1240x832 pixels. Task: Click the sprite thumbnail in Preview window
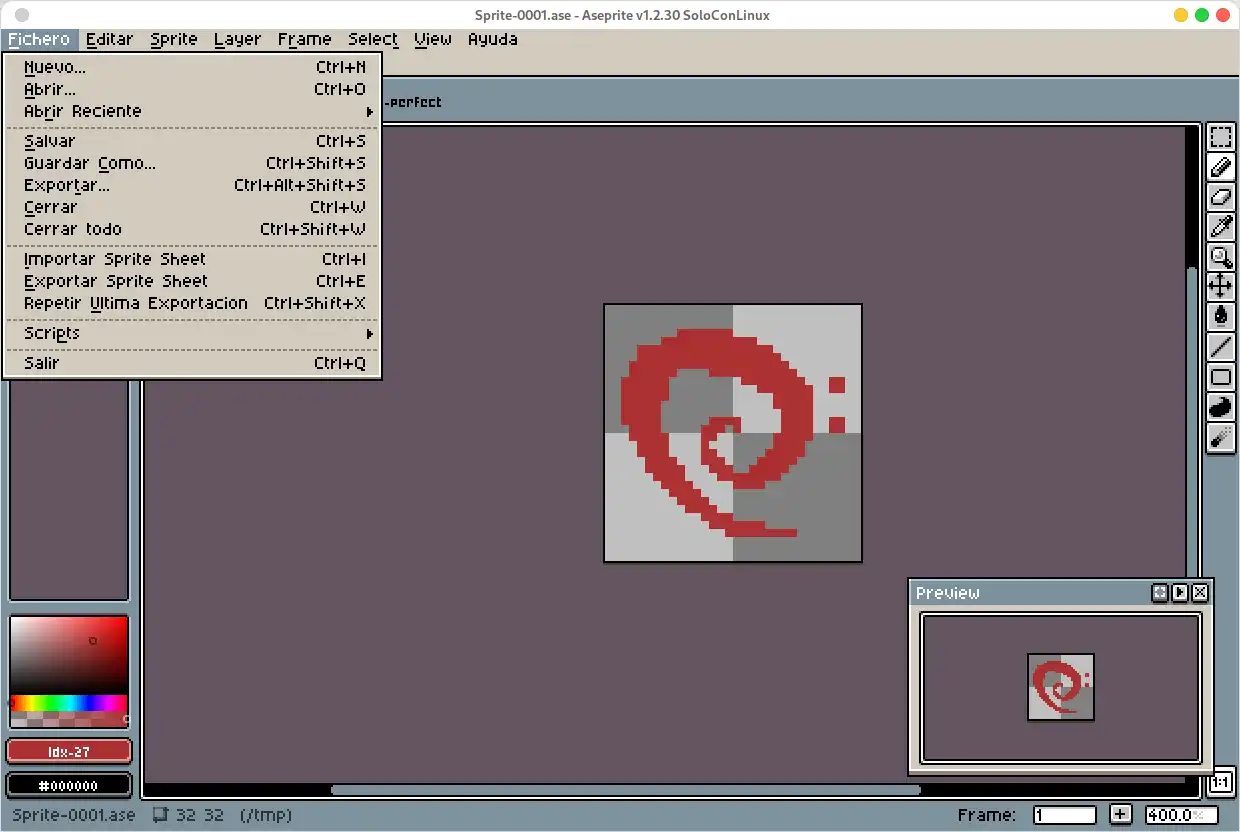[1061, 687]
